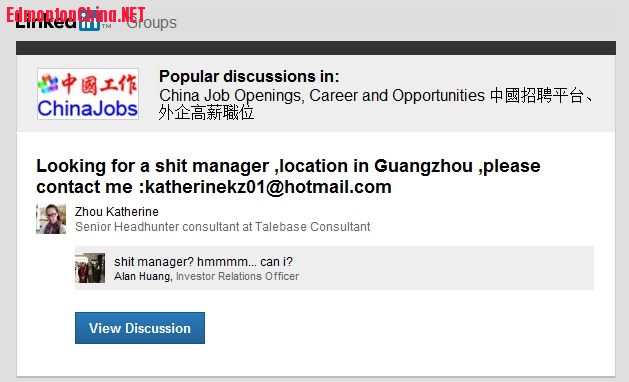Click the katherinekz01@hotmail.com email address
The width and height of the screenshot is (629, 382).
coord(268,187)
